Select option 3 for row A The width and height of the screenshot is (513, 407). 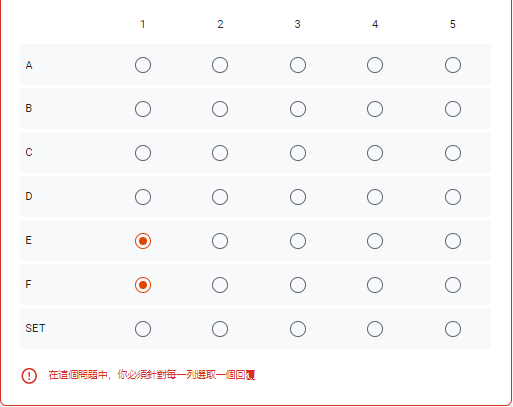tap(298, 65)
